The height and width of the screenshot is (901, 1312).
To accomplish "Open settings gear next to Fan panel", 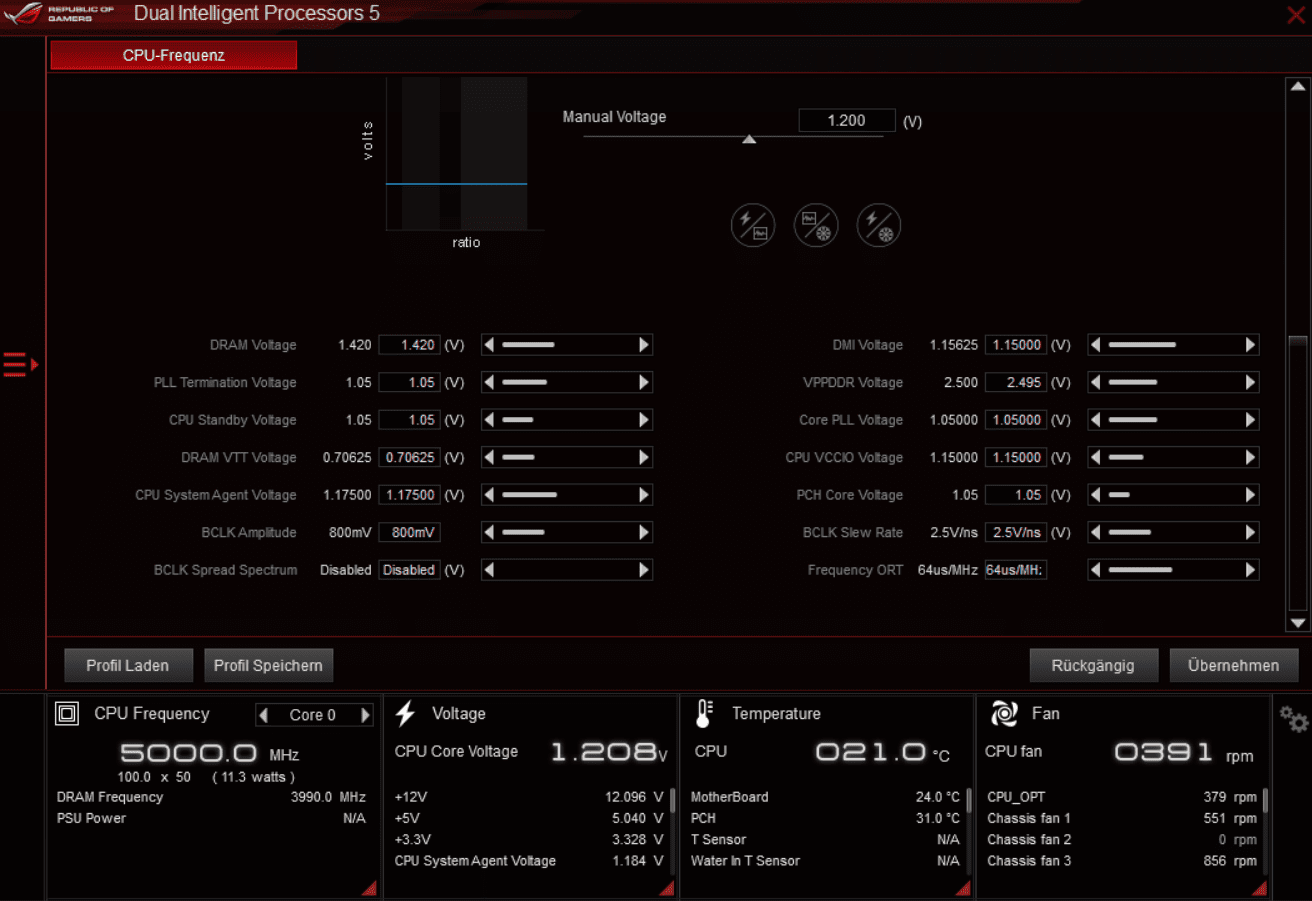I will (1294, 718).
